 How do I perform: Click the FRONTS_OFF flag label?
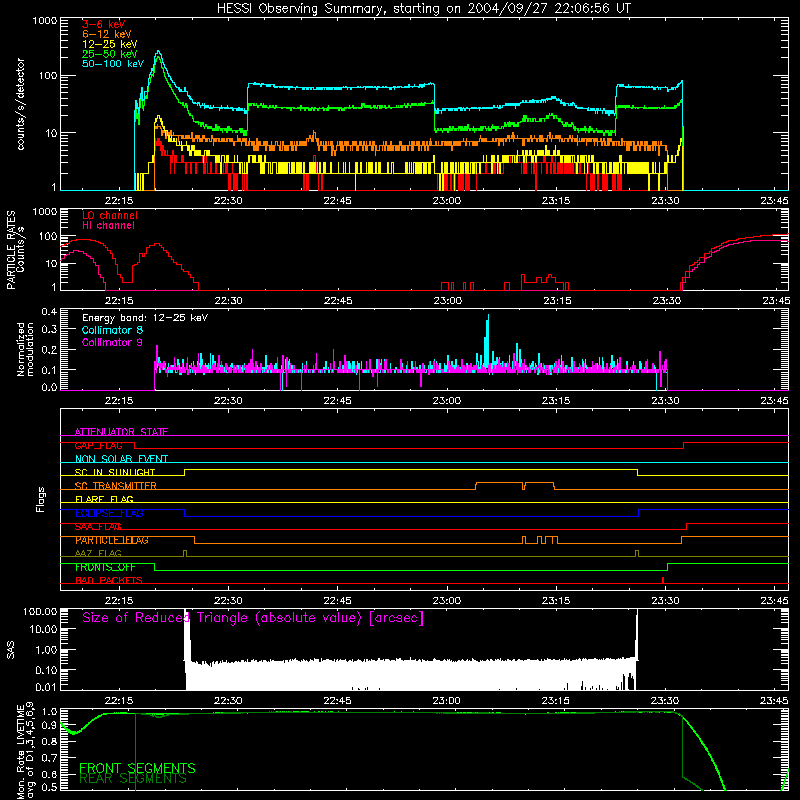point(105,567)
